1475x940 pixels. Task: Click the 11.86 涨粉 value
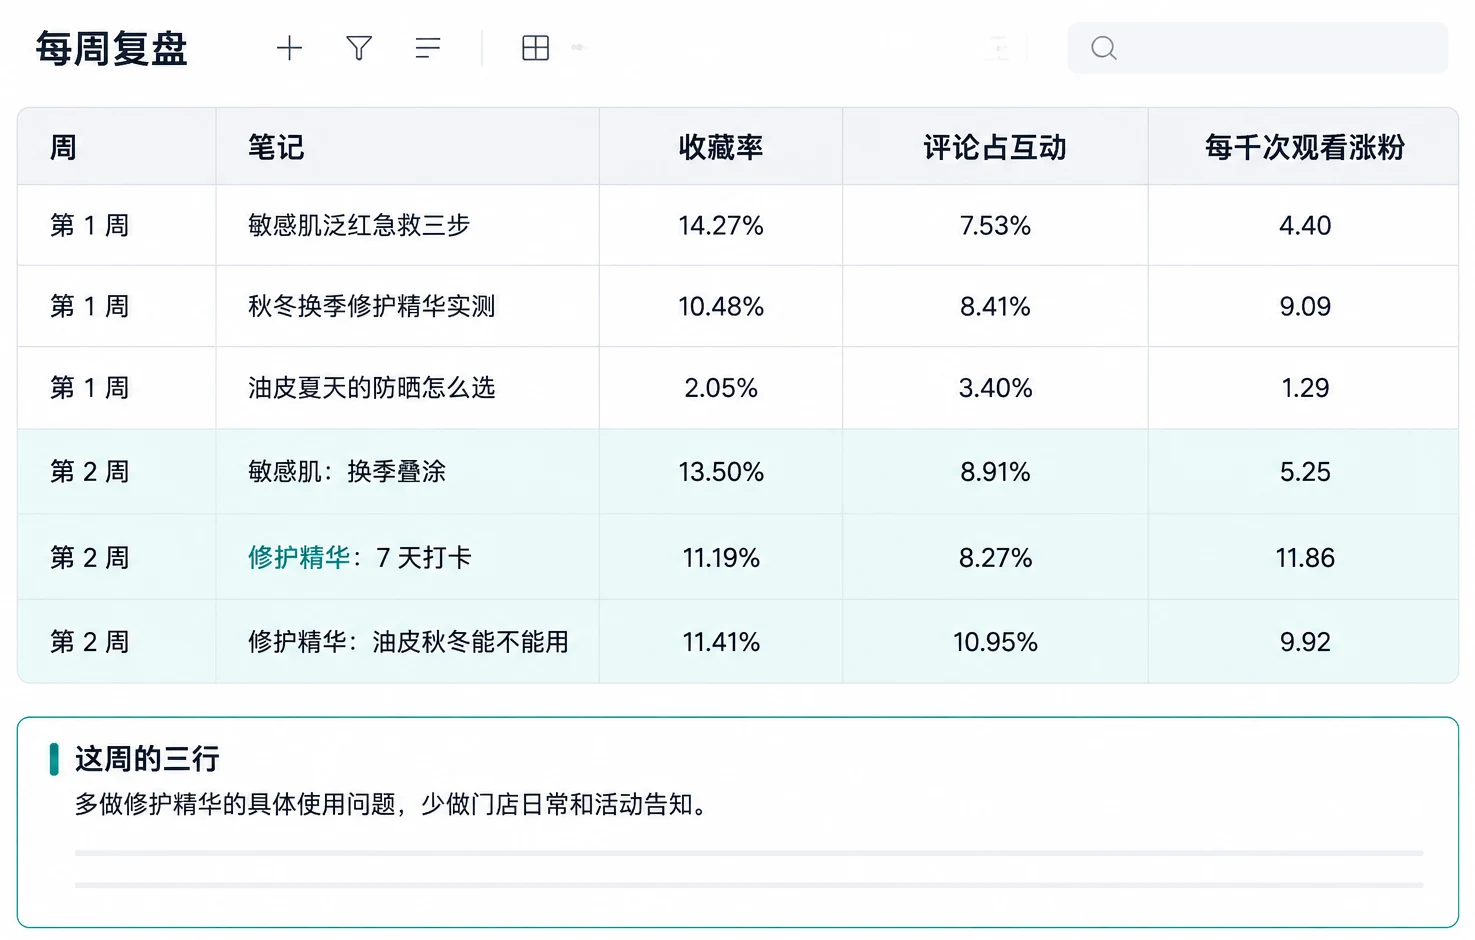coord(1305,557)
